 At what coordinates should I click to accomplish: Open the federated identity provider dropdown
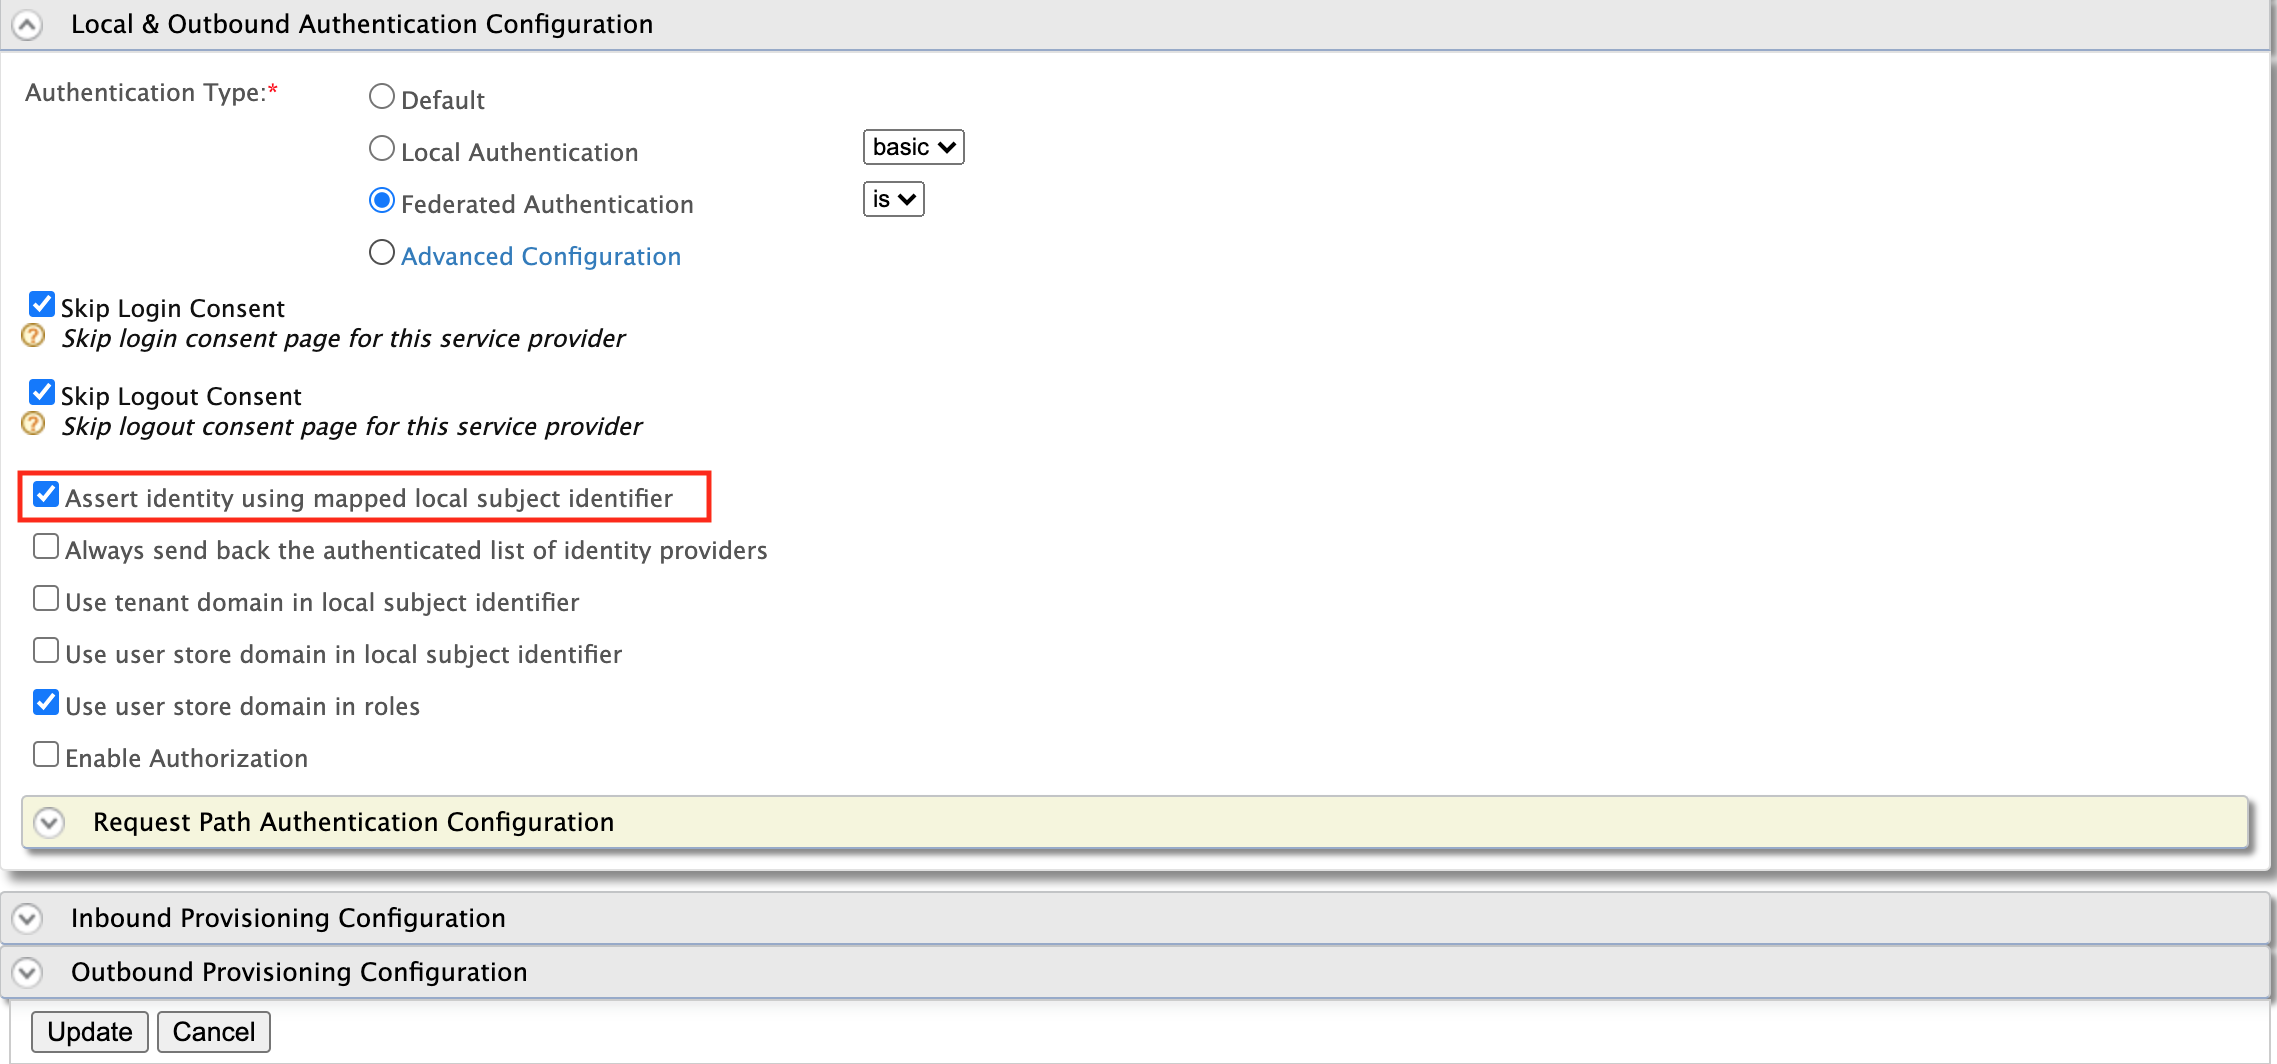pos(893,199)
